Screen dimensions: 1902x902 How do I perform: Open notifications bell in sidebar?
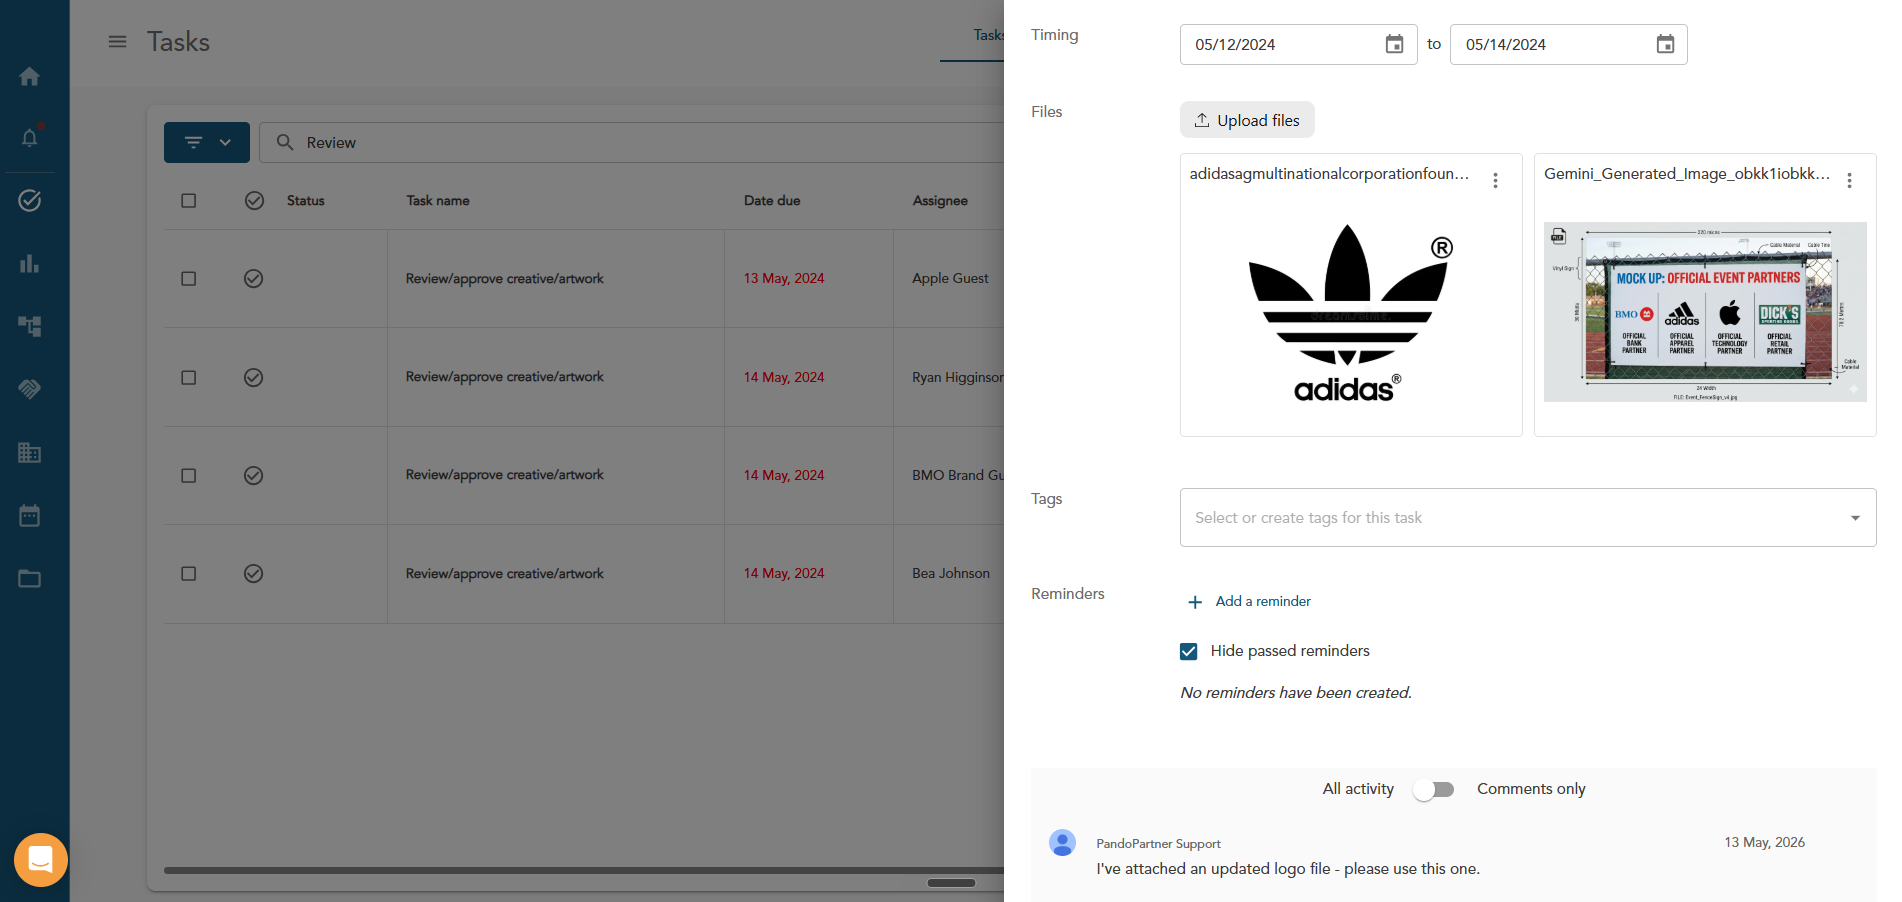click(x=30, y=137)
